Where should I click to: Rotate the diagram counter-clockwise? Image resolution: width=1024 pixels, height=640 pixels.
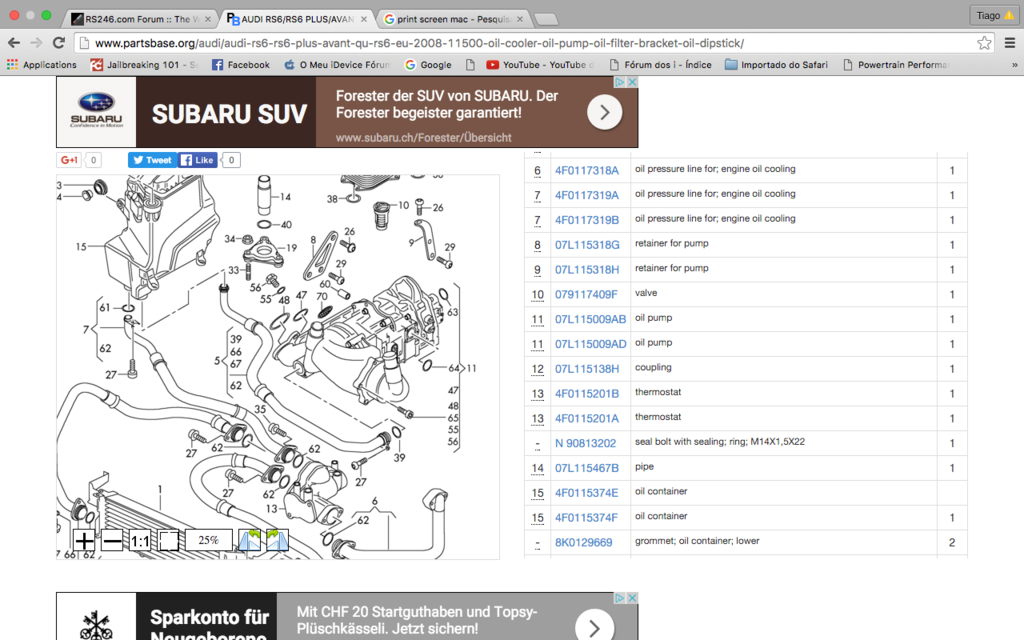pyautogui.click(x=249, y=541)
